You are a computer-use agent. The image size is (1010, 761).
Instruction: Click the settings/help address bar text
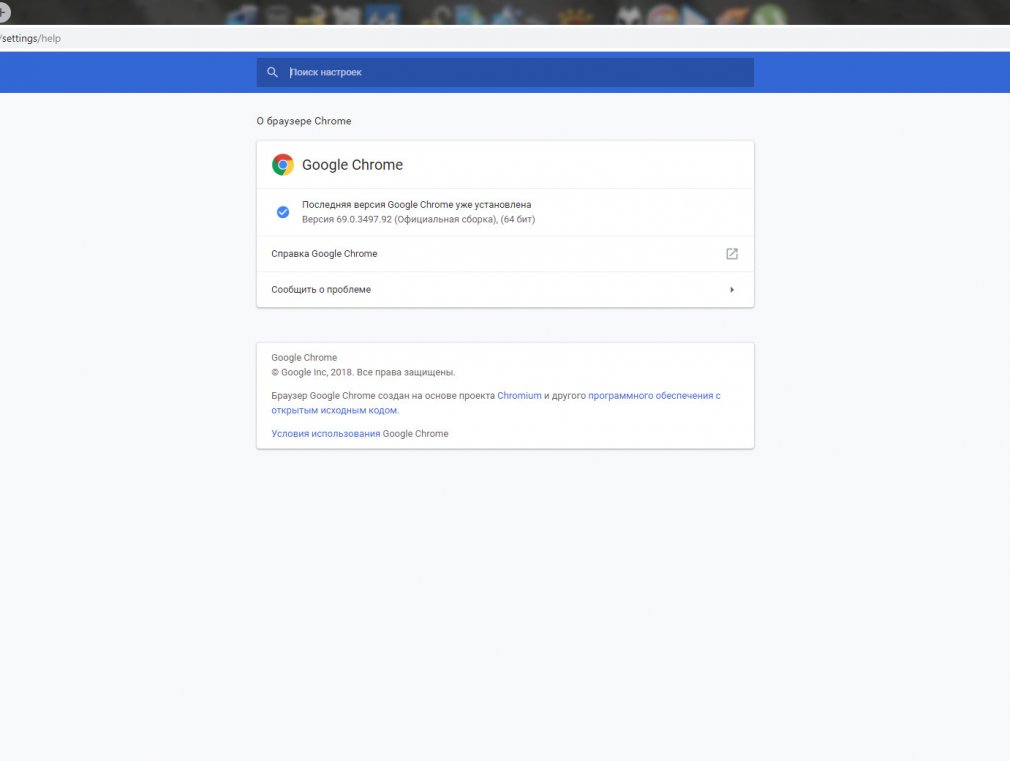click(x=30, y=38)
